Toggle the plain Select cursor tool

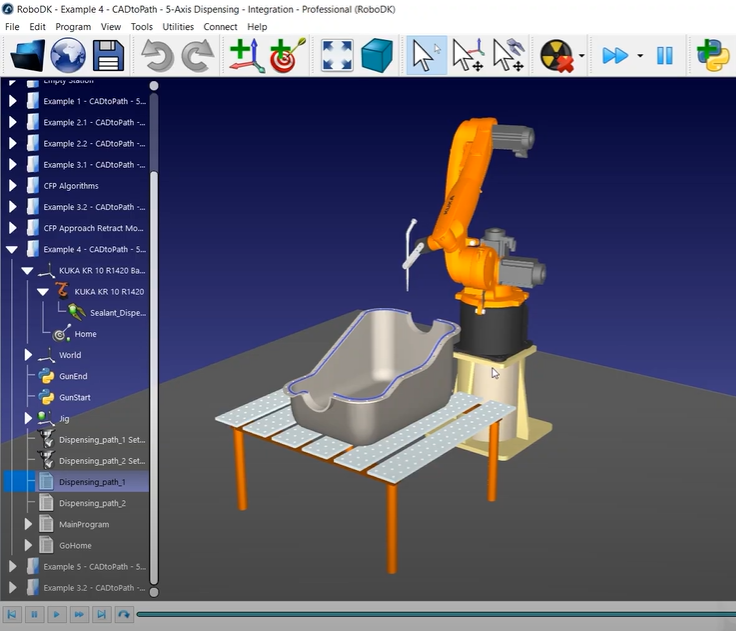[426, 56]
